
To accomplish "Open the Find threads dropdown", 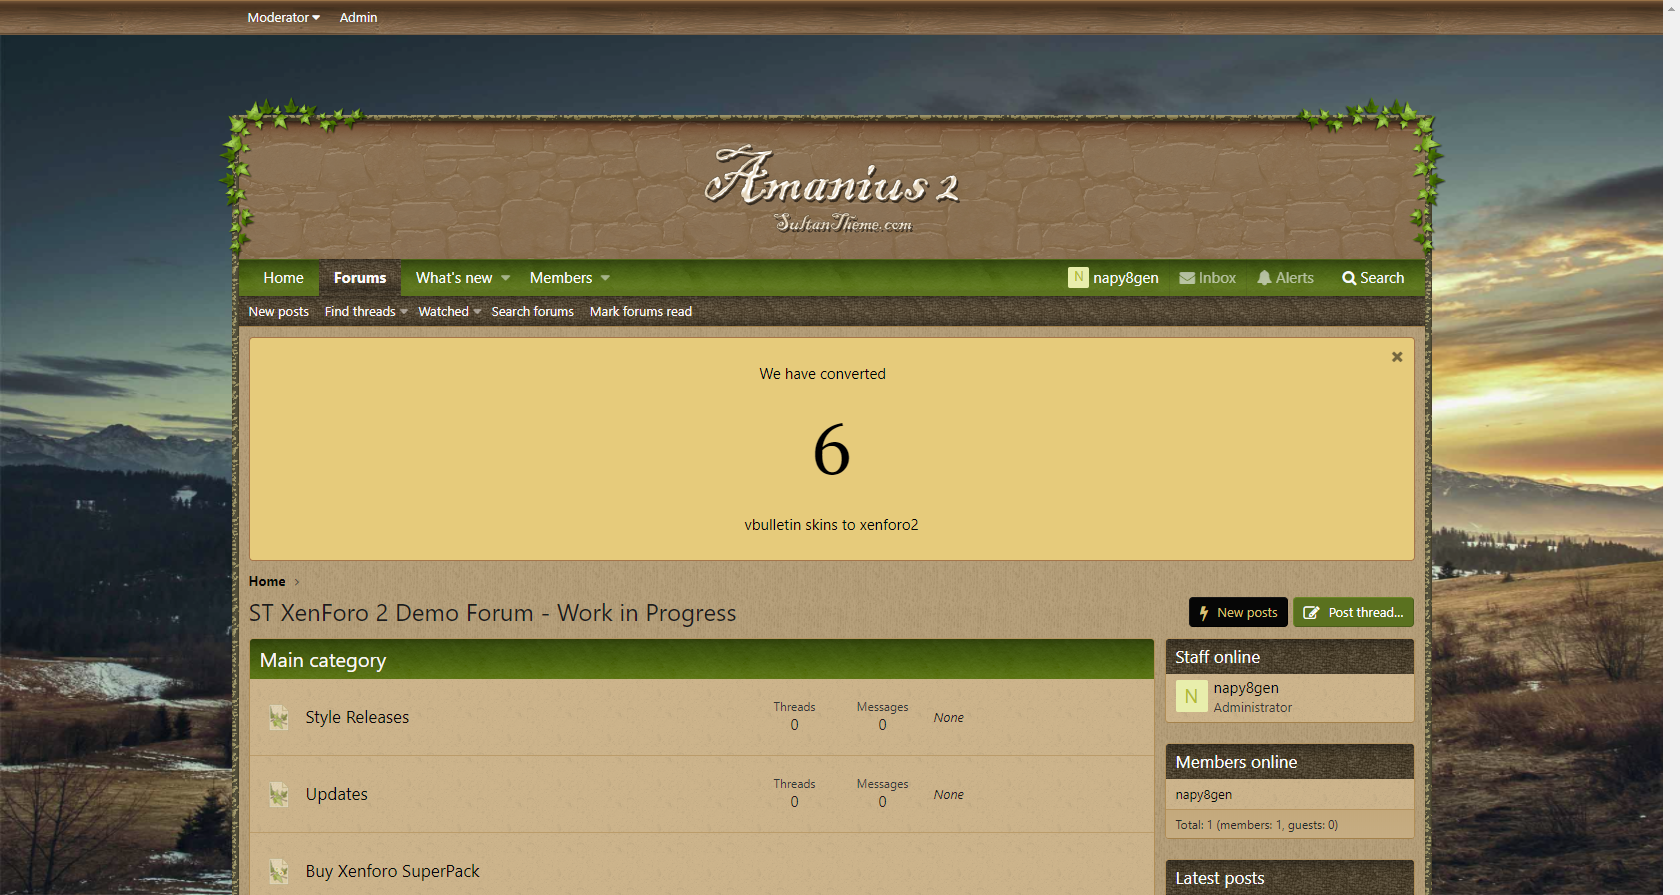I will [366, 311].
